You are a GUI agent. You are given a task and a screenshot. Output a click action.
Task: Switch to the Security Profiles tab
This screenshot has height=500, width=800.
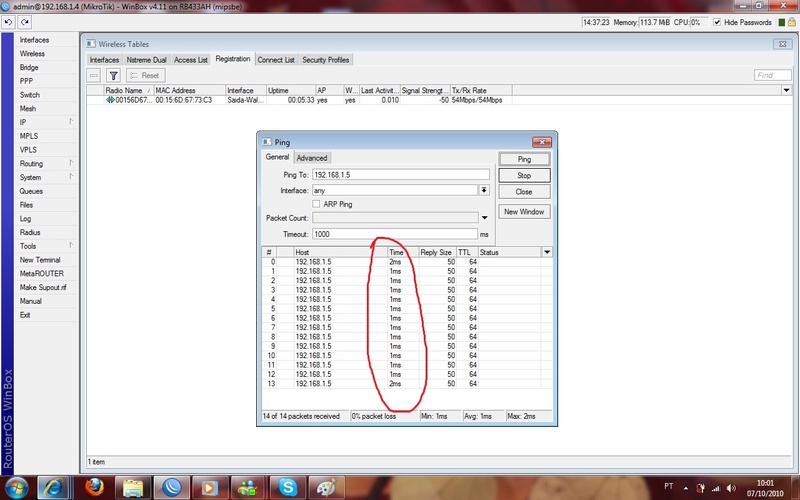326,60
